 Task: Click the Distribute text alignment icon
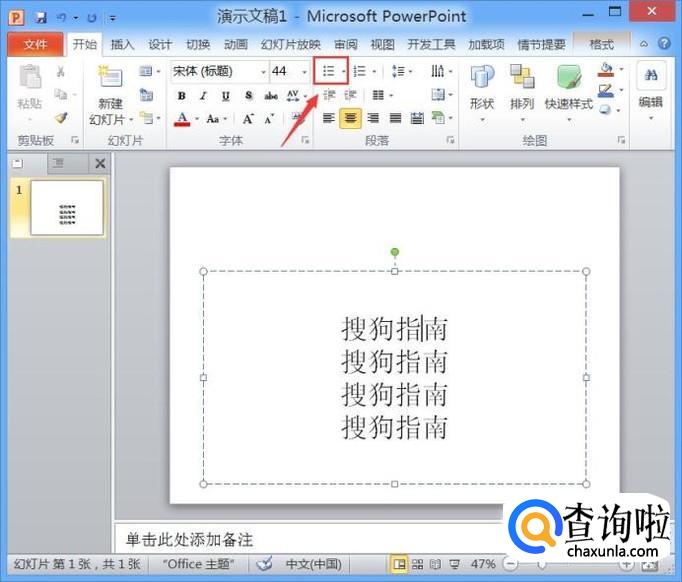coord(417,118)
